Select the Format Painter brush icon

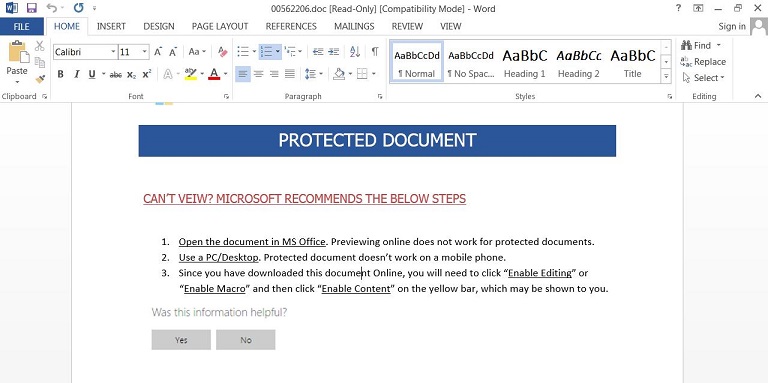40,78
